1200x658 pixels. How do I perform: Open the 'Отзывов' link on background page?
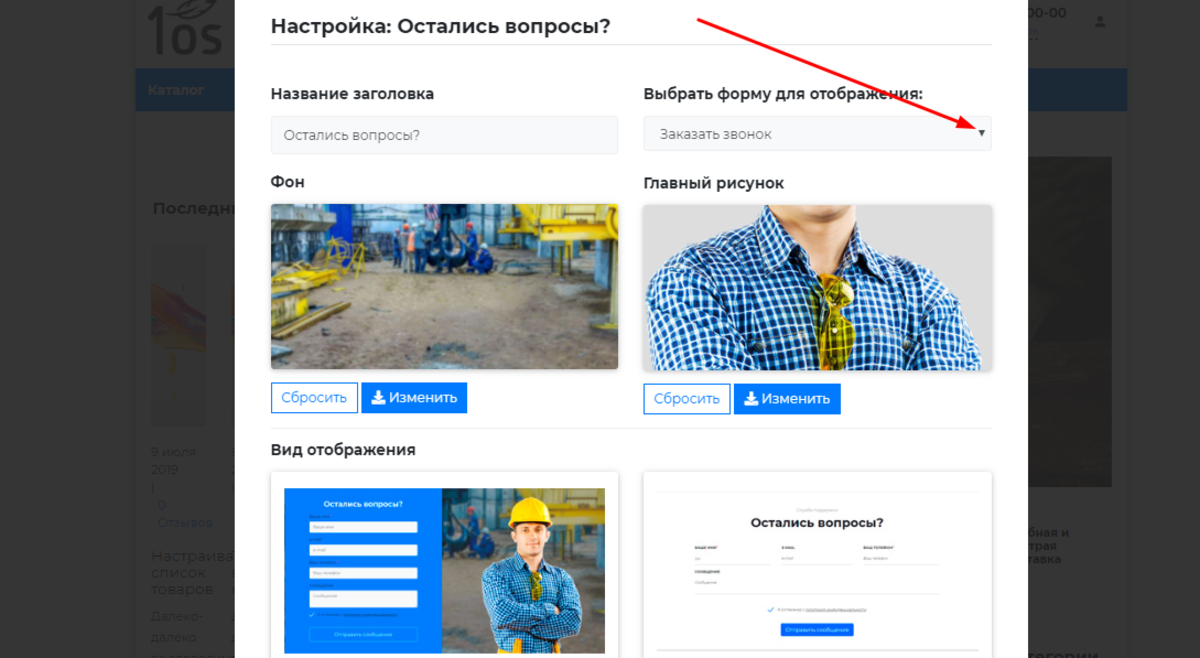pos(185,522)
